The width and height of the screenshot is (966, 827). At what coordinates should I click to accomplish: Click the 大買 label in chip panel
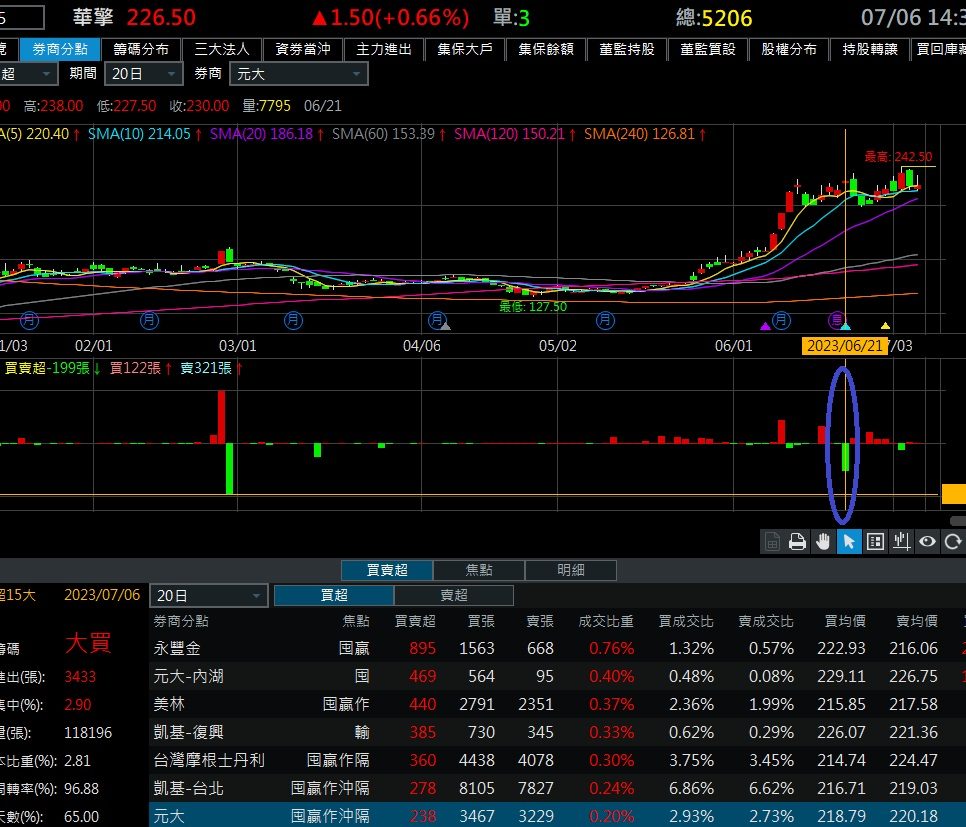click(x=88, y=643)
